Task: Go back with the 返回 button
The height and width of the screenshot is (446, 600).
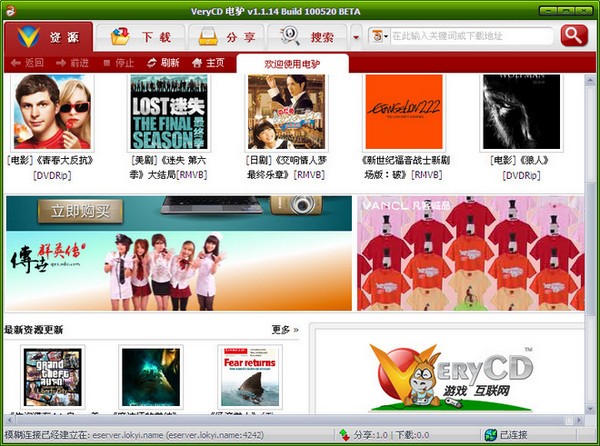Action: point(27,63)
